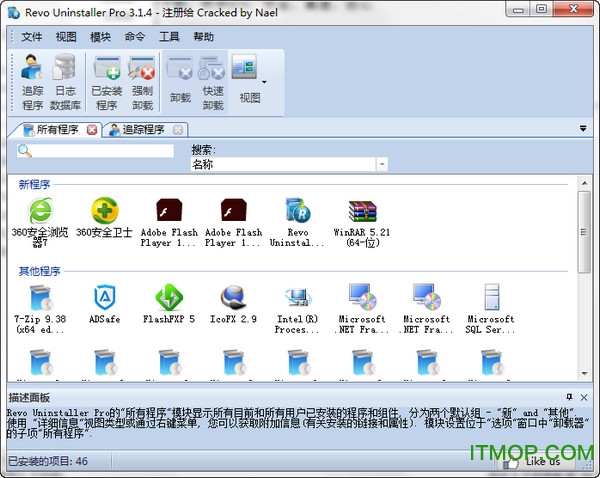Open the 视图 menu in menu bar
The width and height of the screenshot is (600, 478).
(66, 37)
